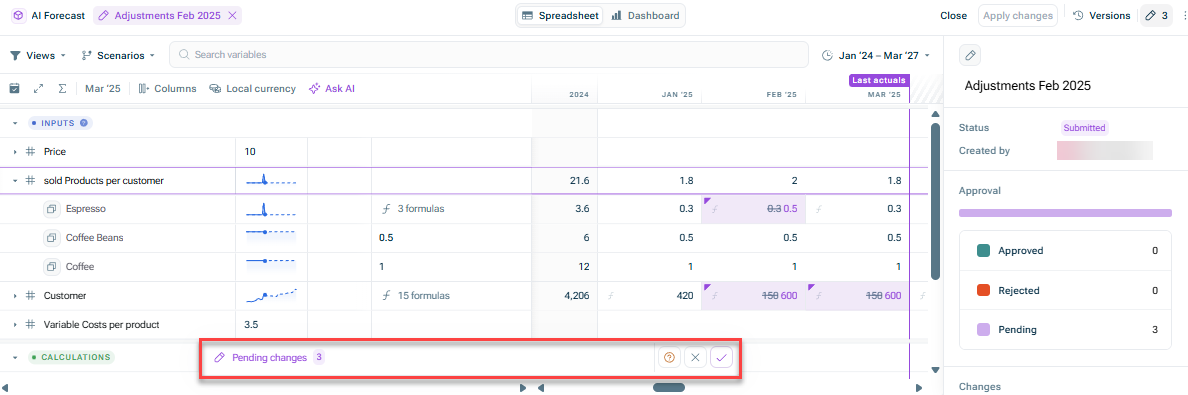Click the Espresso sparkline chart
This screenshot has height=395, width=1188.
[x=271, y=208]
